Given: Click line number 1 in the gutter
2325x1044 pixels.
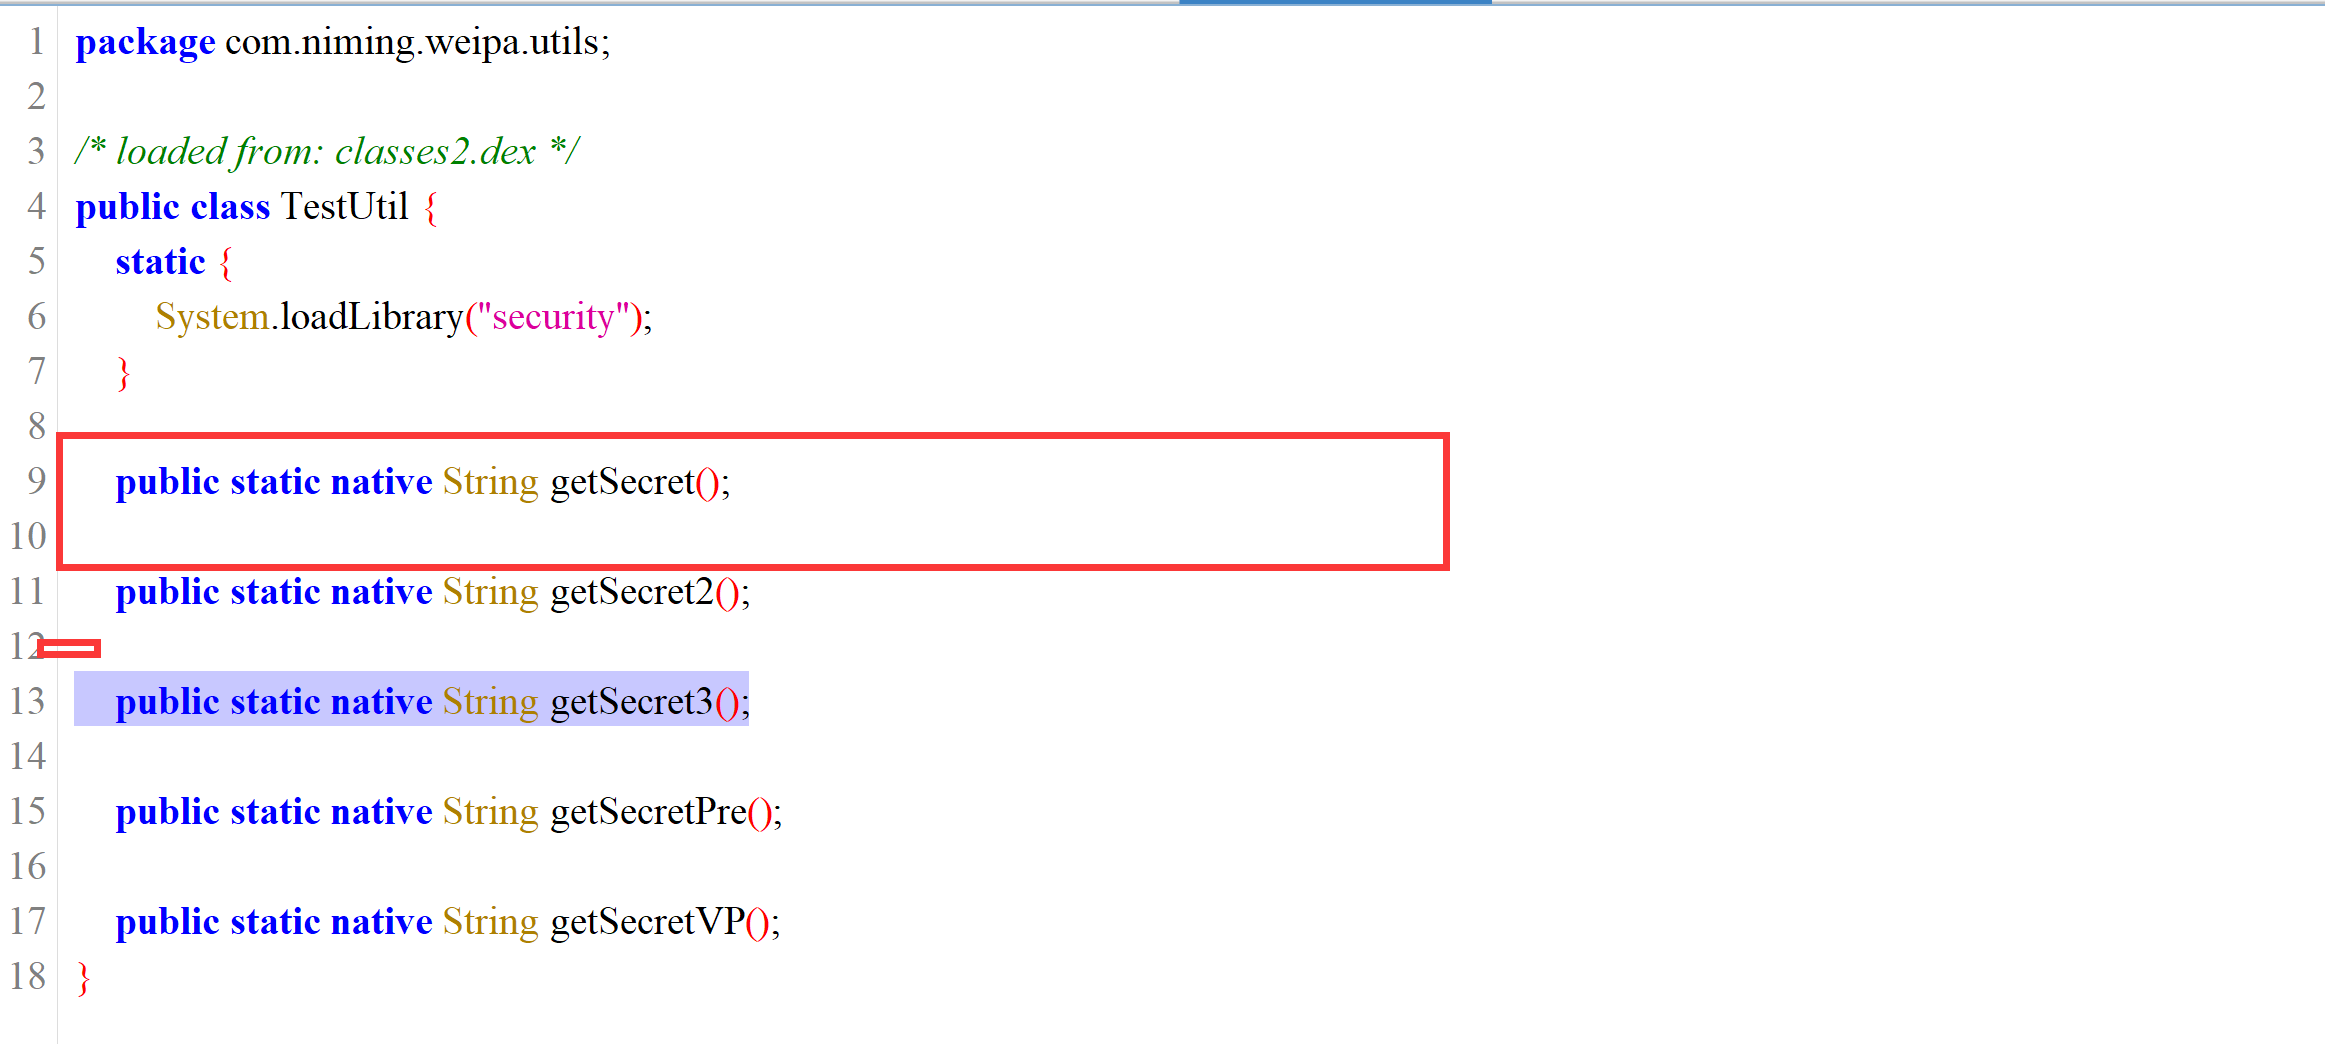Looking at the screenshot, I should [x=37, y=41].
